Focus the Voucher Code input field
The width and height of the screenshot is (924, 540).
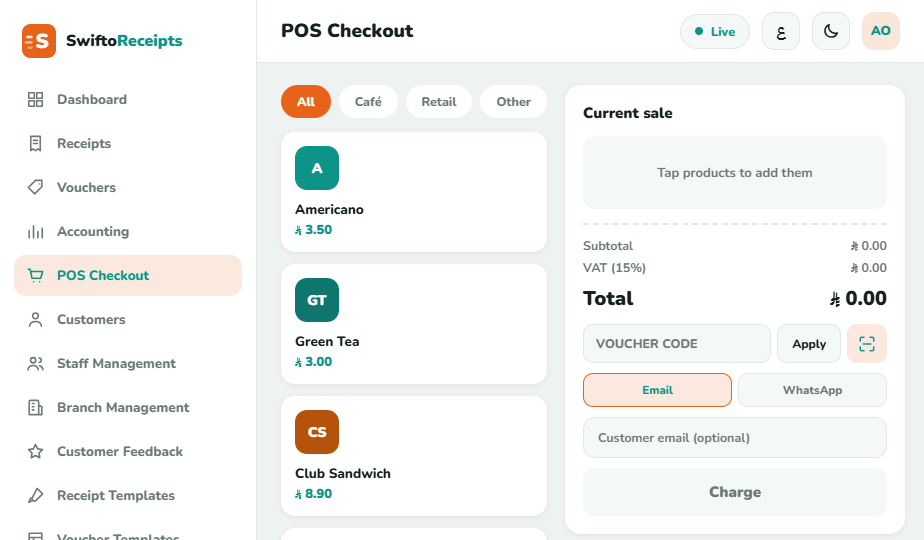677,344
